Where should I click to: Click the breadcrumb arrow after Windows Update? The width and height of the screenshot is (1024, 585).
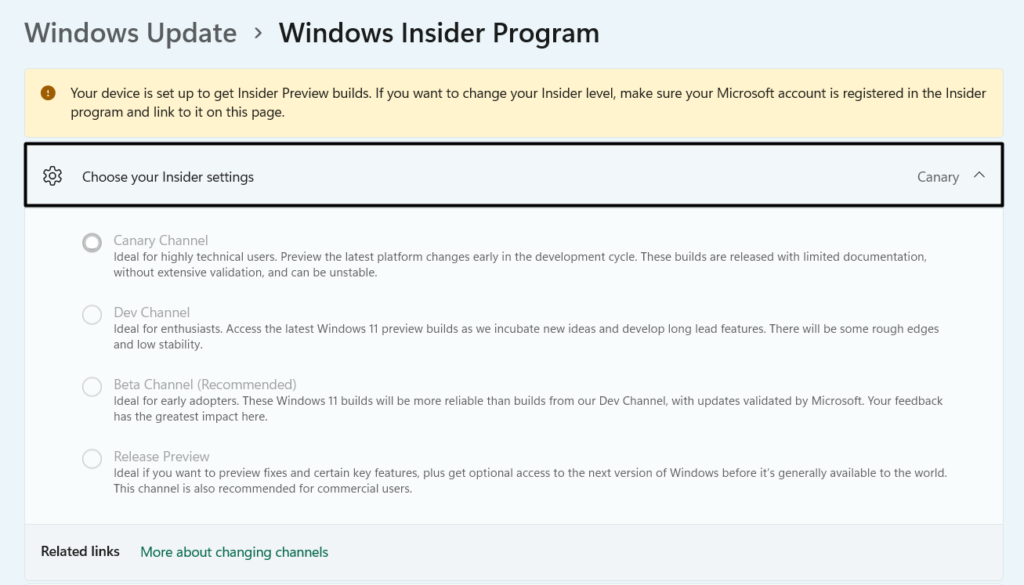(258, 33)
